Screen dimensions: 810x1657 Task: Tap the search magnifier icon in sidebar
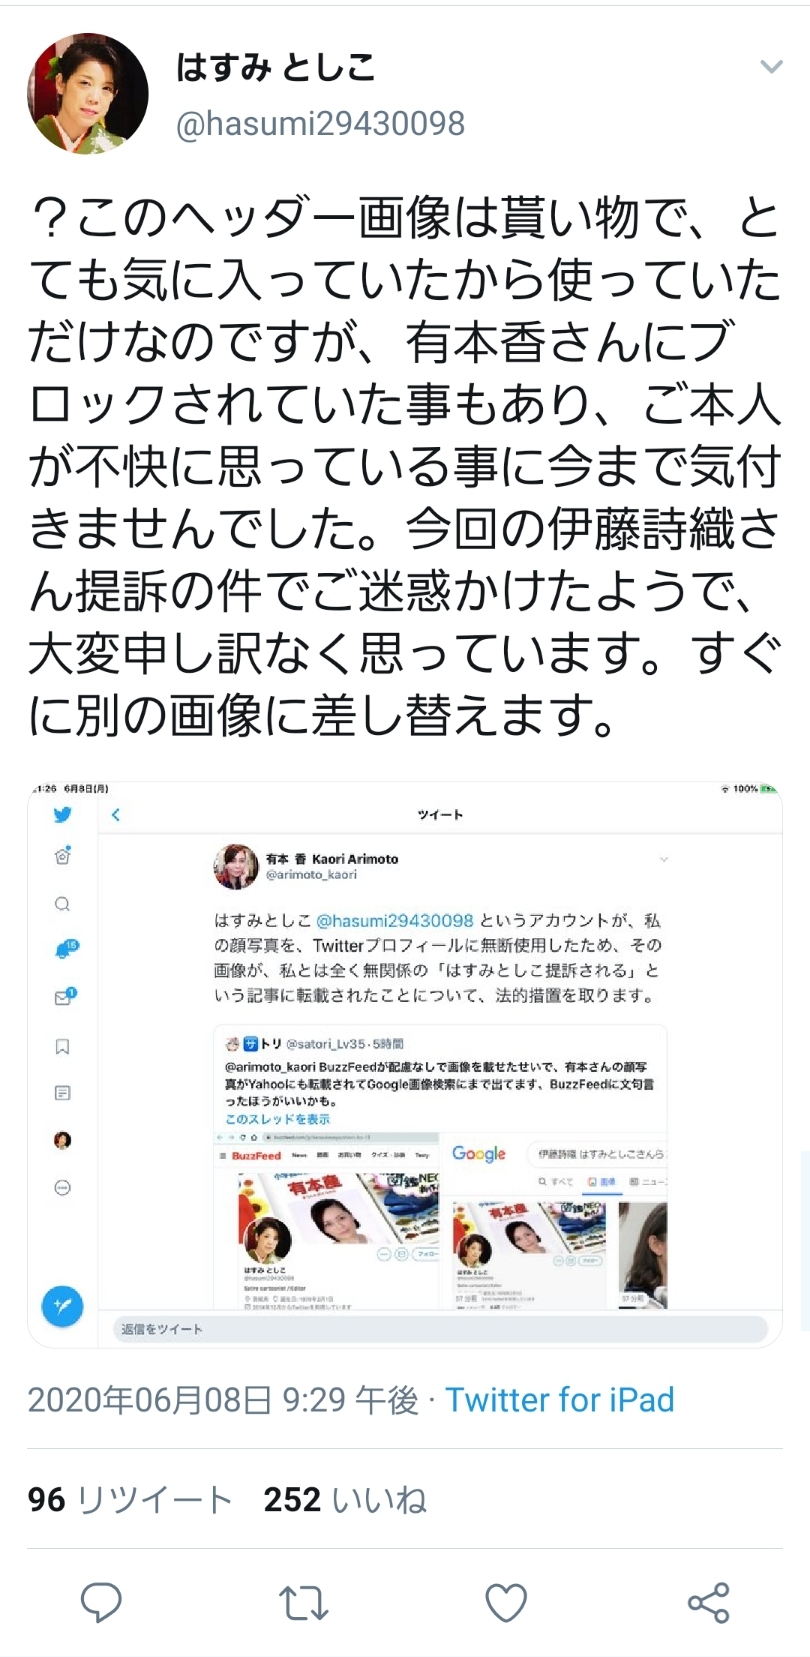point(62,904)
